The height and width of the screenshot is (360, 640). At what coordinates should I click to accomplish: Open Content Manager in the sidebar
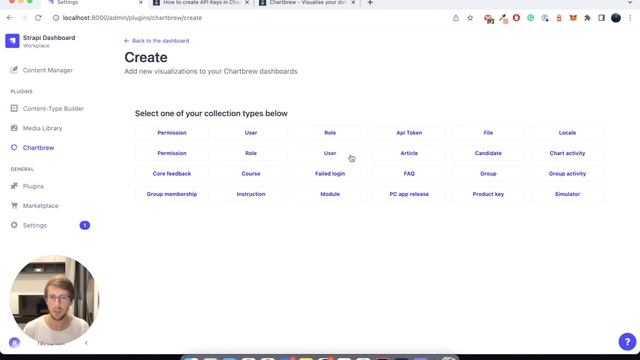click(47, 70)
